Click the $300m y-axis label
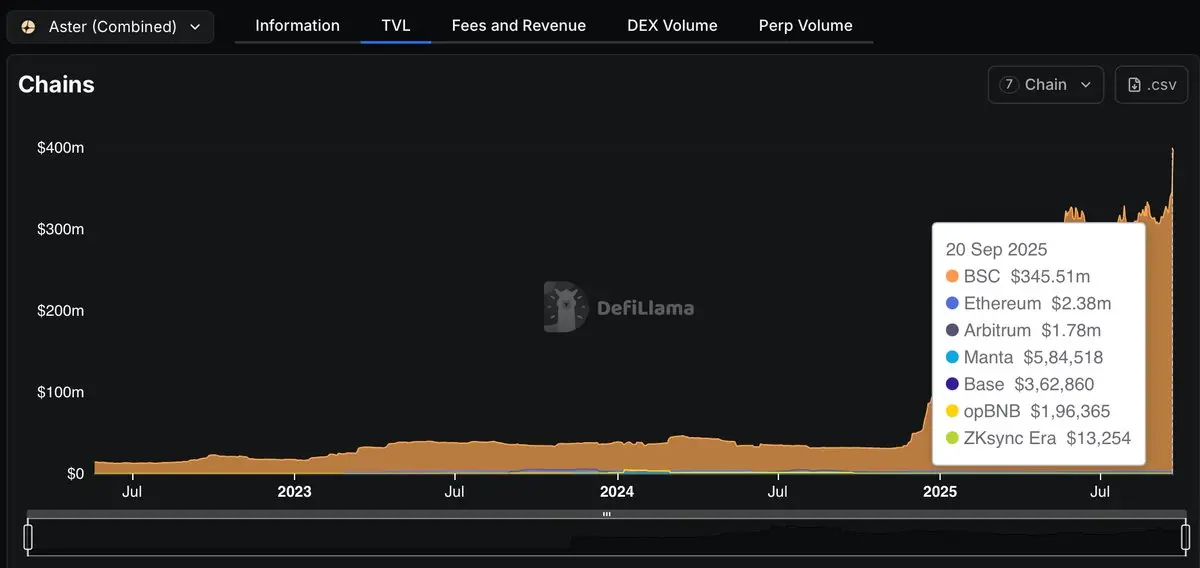 (x=60, y=229)
